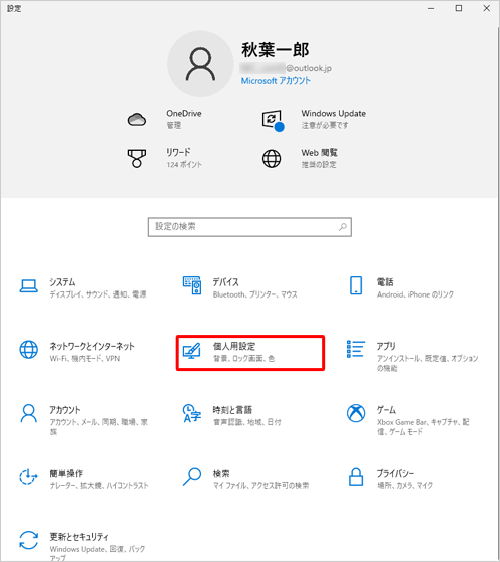500x562 pixels.
Task: Click the ディスプレイ、サウンド、通知、電源 description
Action: pos(98,295)
